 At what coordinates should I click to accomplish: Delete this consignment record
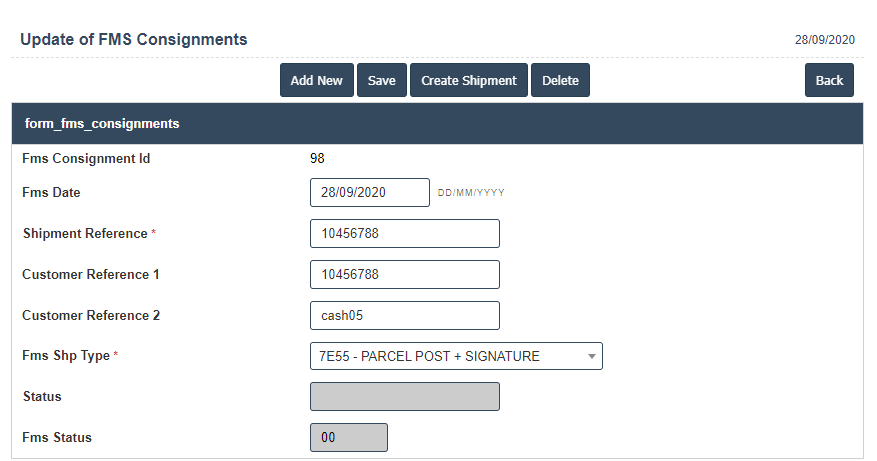pyautogui.click(x=560, y=81)
